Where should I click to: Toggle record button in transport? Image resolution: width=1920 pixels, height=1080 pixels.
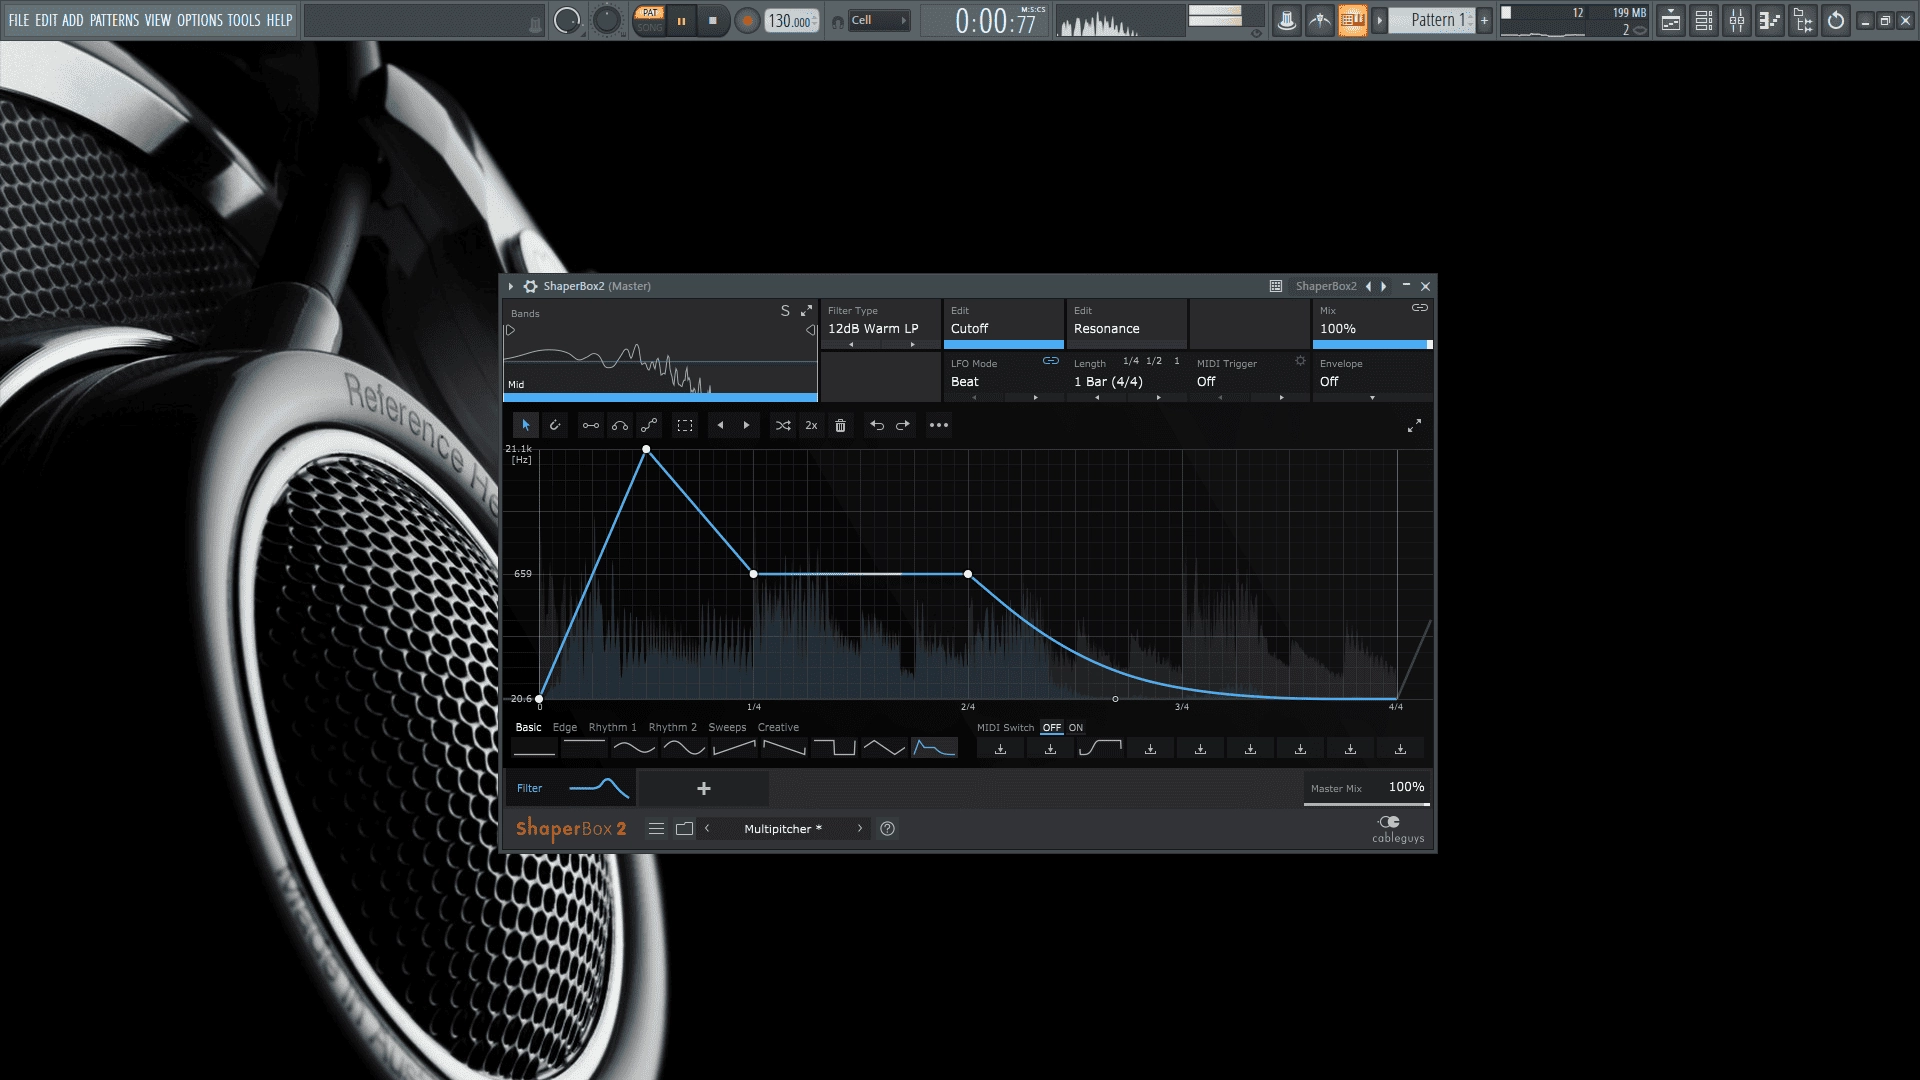(746, 20)
